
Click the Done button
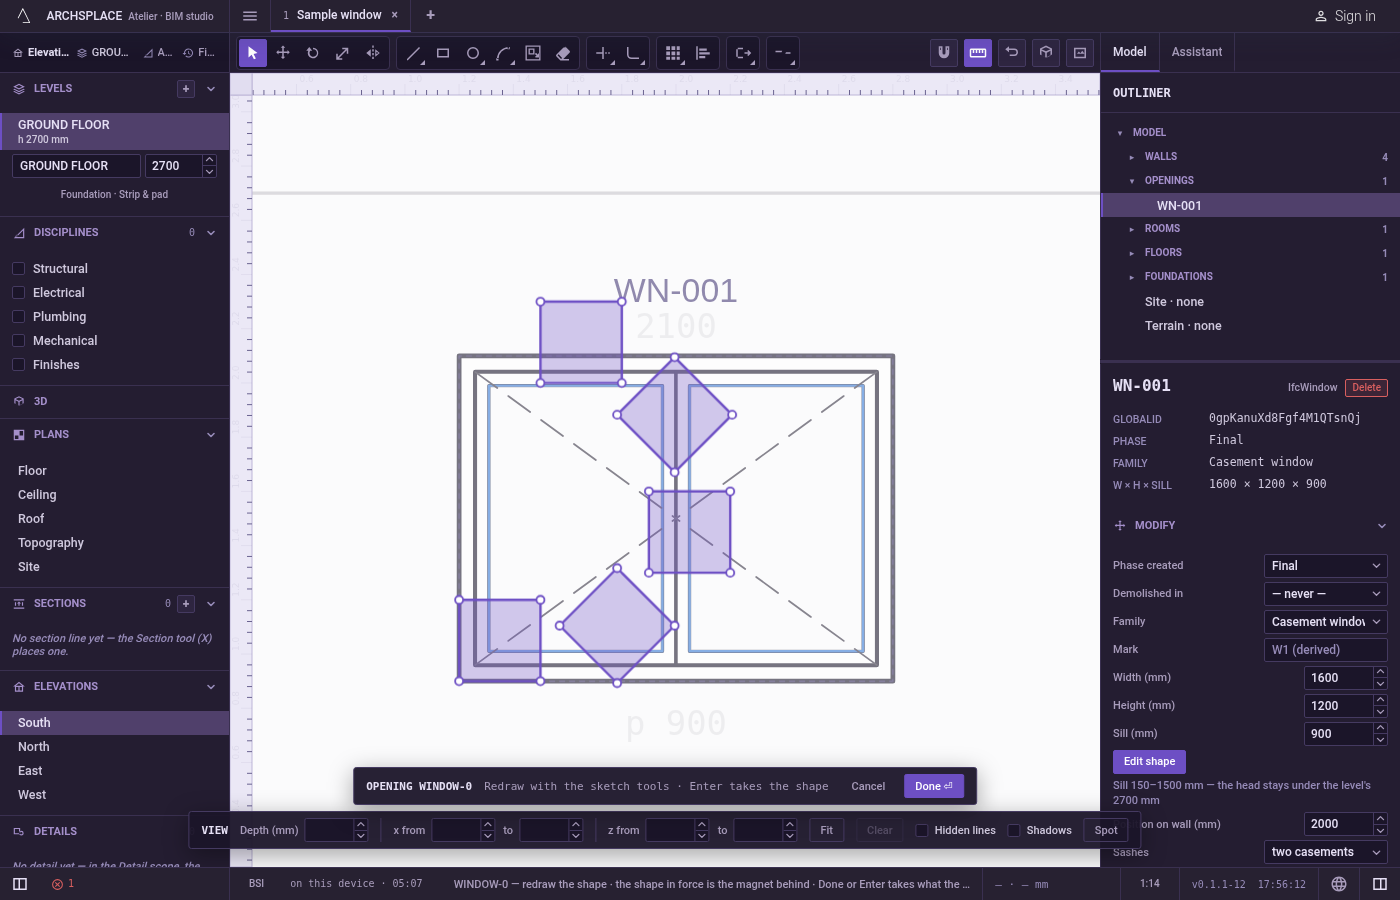934,786
